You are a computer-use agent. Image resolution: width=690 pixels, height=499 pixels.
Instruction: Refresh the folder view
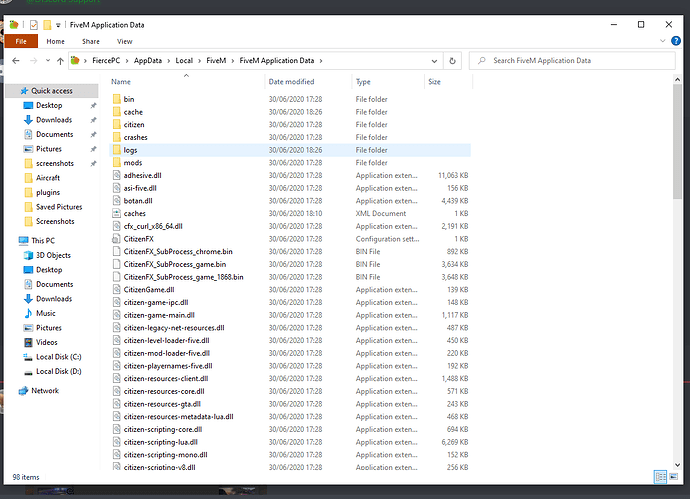coord(452,61)
